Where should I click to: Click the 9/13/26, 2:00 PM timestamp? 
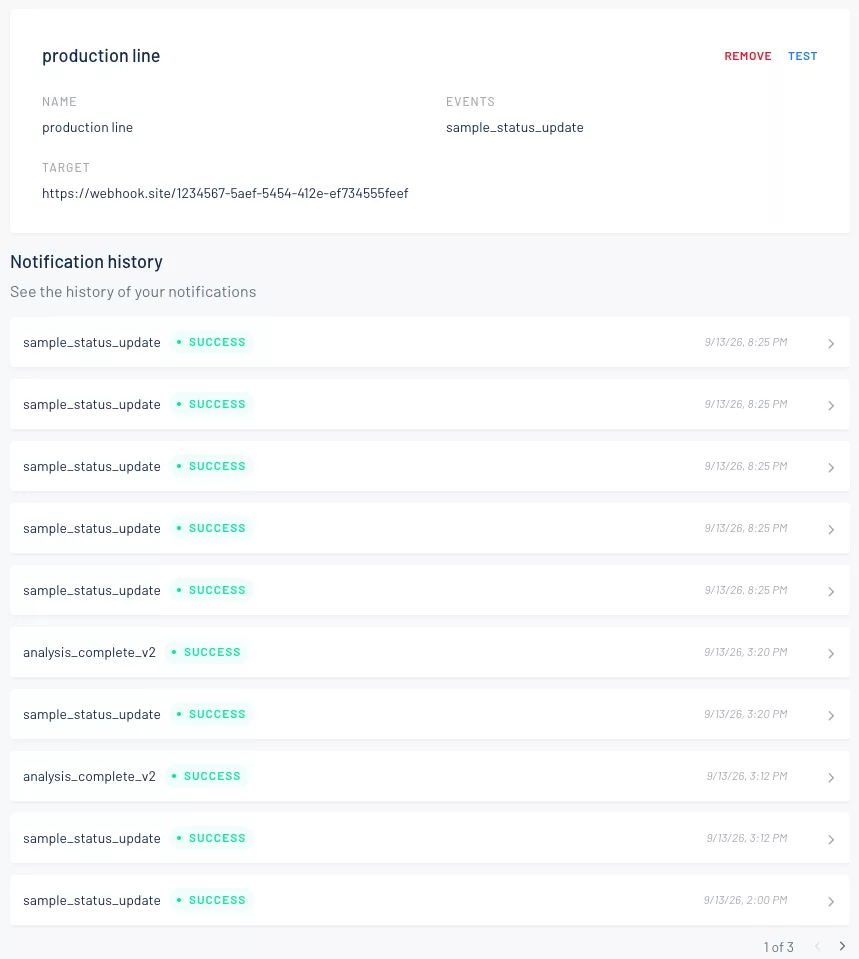[x=745, y=900]
